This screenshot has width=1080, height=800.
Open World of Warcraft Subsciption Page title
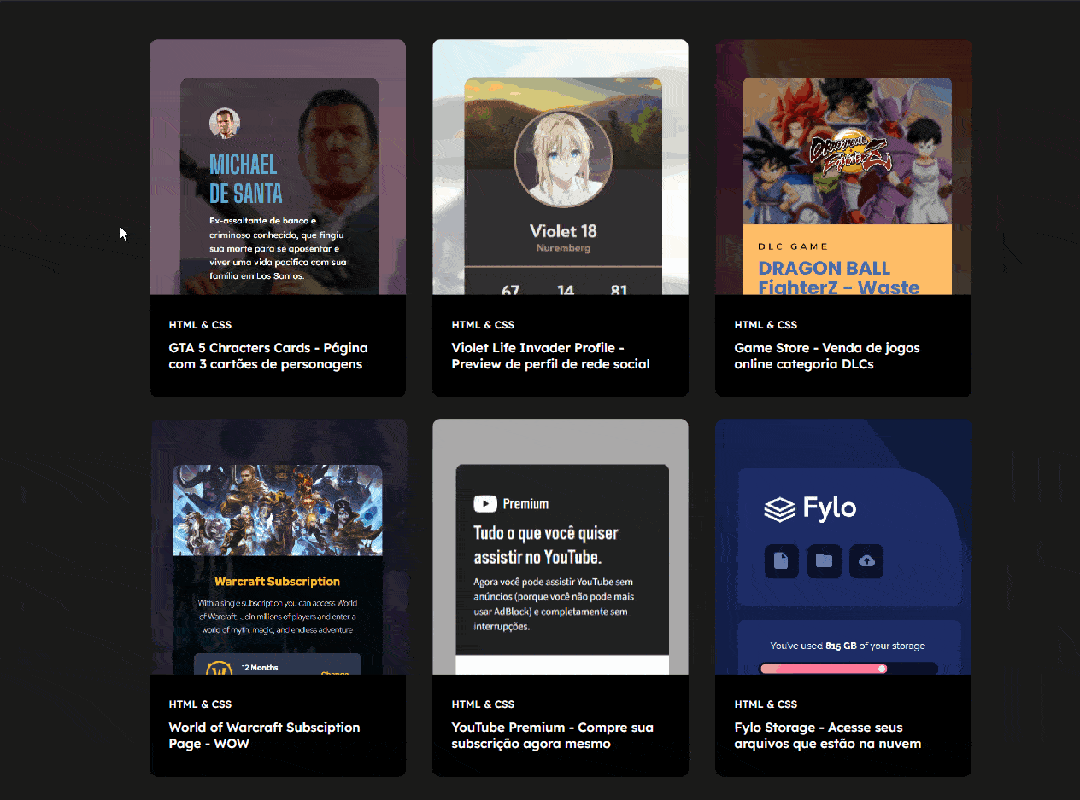[264, 735]
